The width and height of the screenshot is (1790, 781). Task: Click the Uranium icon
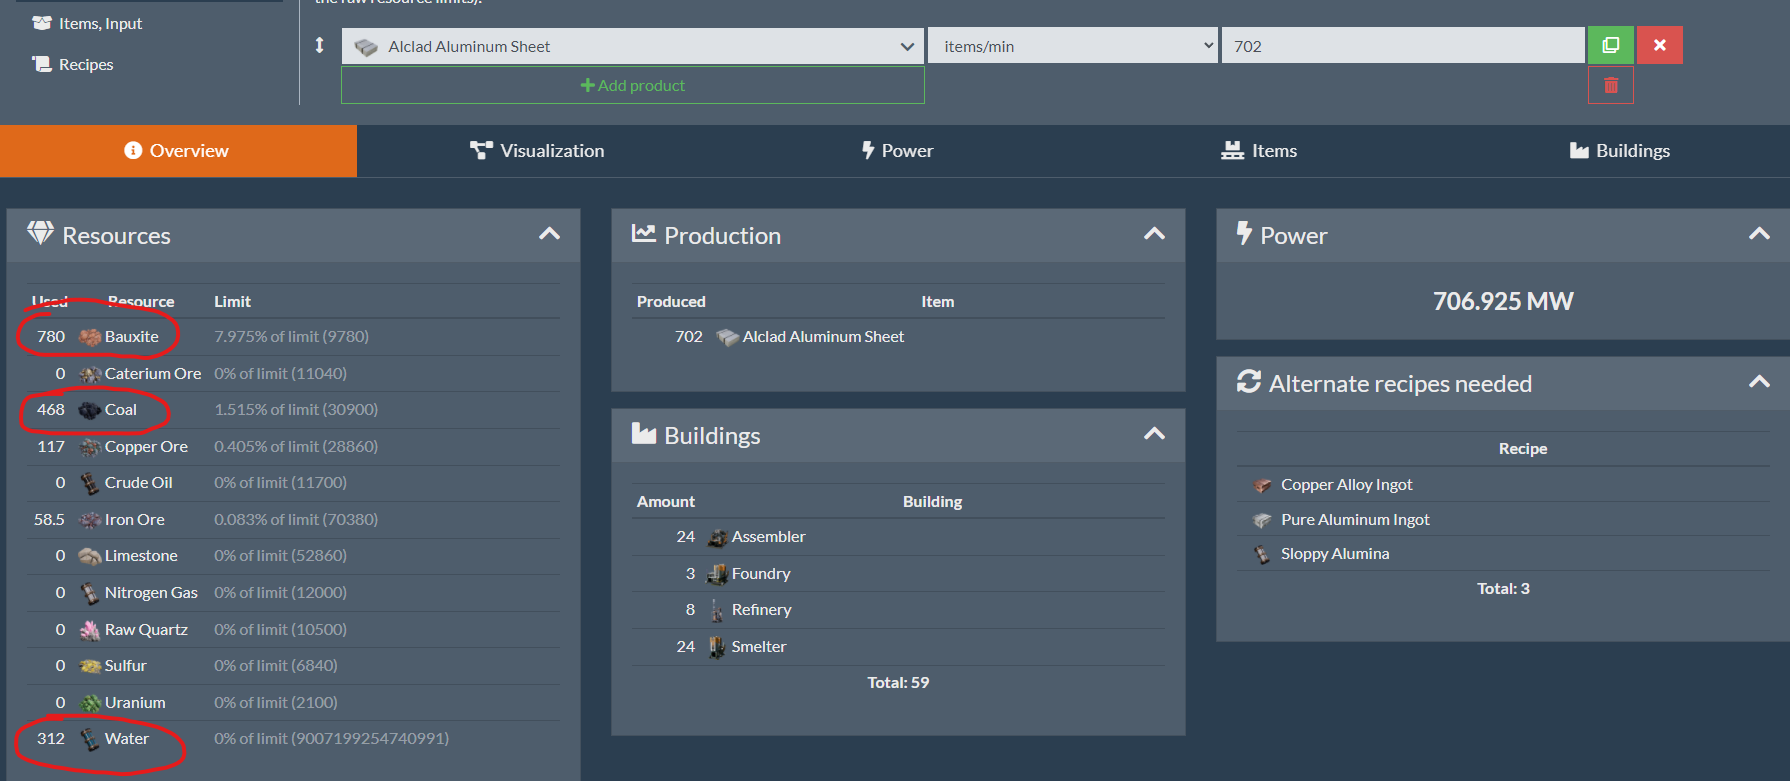pyautogui.click(x=90, y=703)
